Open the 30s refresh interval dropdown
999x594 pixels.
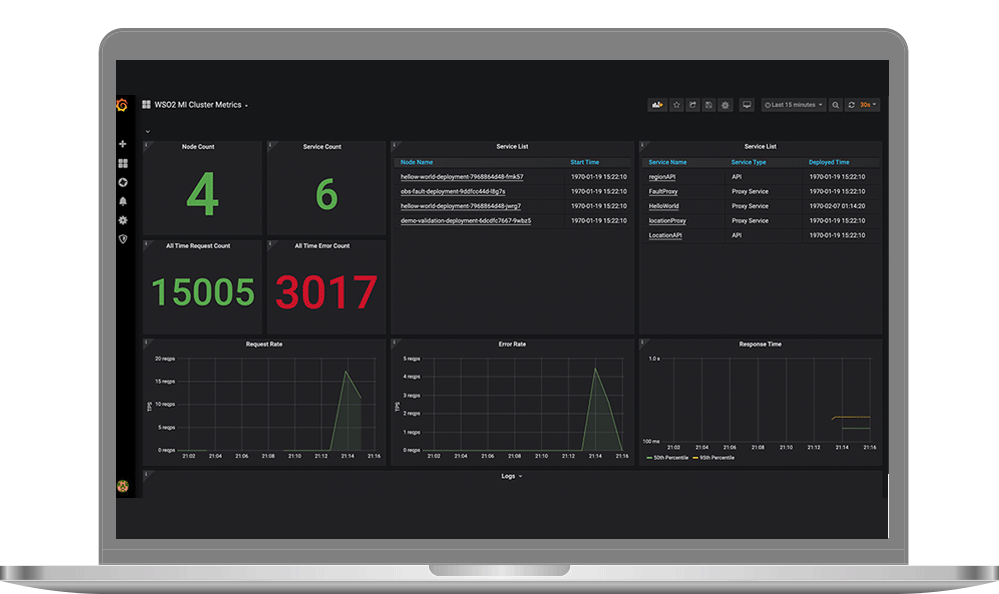tap(866, 105)
